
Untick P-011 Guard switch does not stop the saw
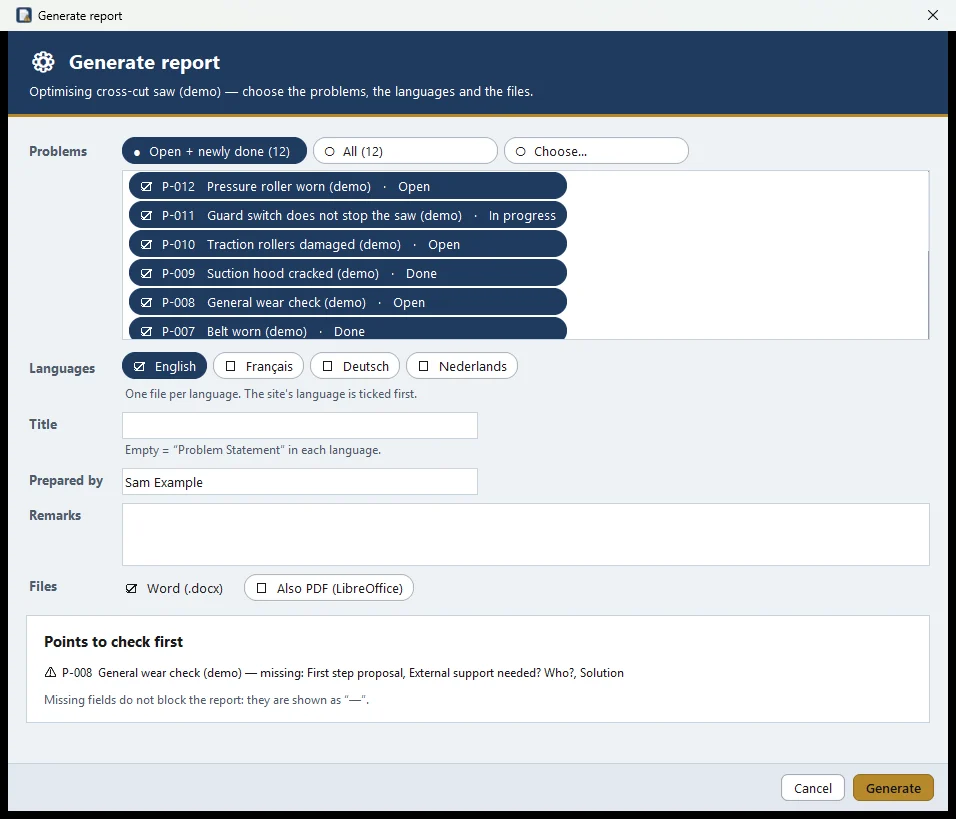click(348, 215)
